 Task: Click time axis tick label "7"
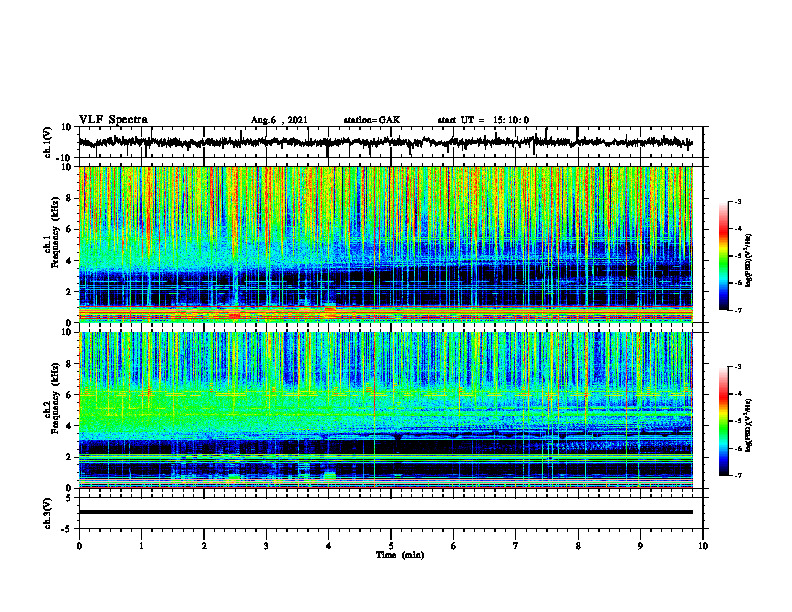(x=516, y=546)
